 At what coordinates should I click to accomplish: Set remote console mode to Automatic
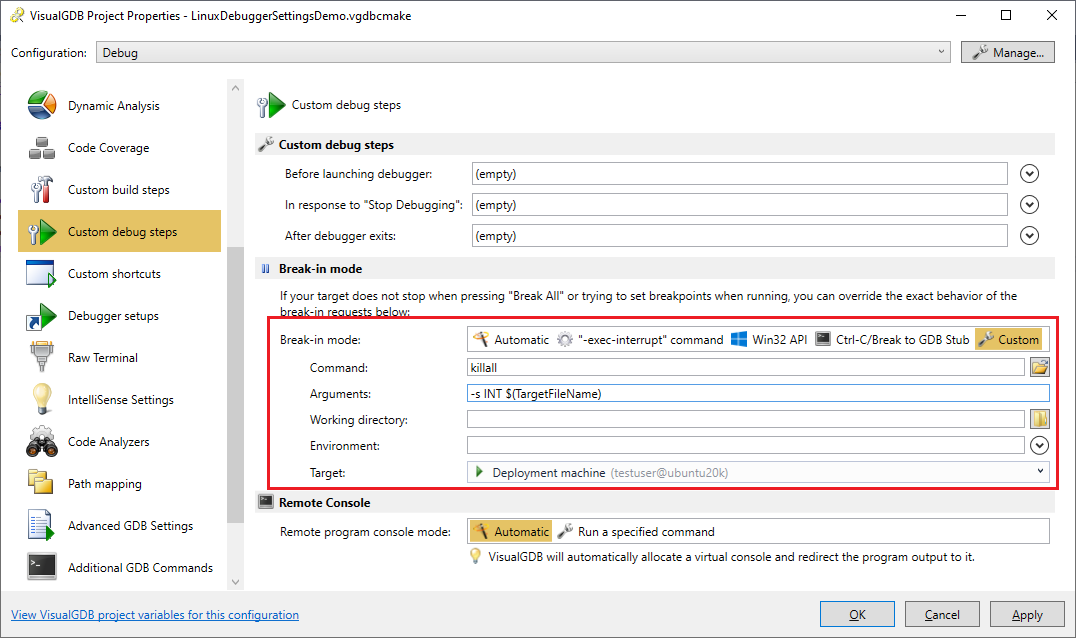(x=512, y=532)
